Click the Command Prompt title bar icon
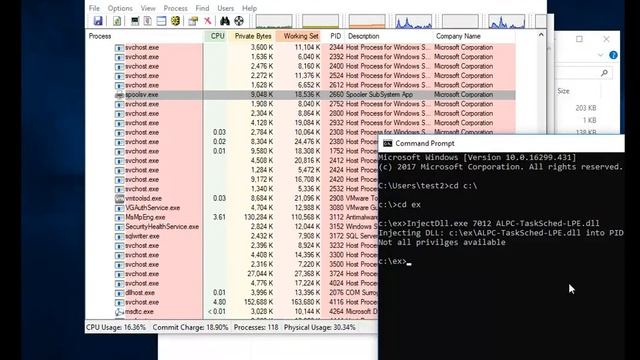 coord(387,143)
